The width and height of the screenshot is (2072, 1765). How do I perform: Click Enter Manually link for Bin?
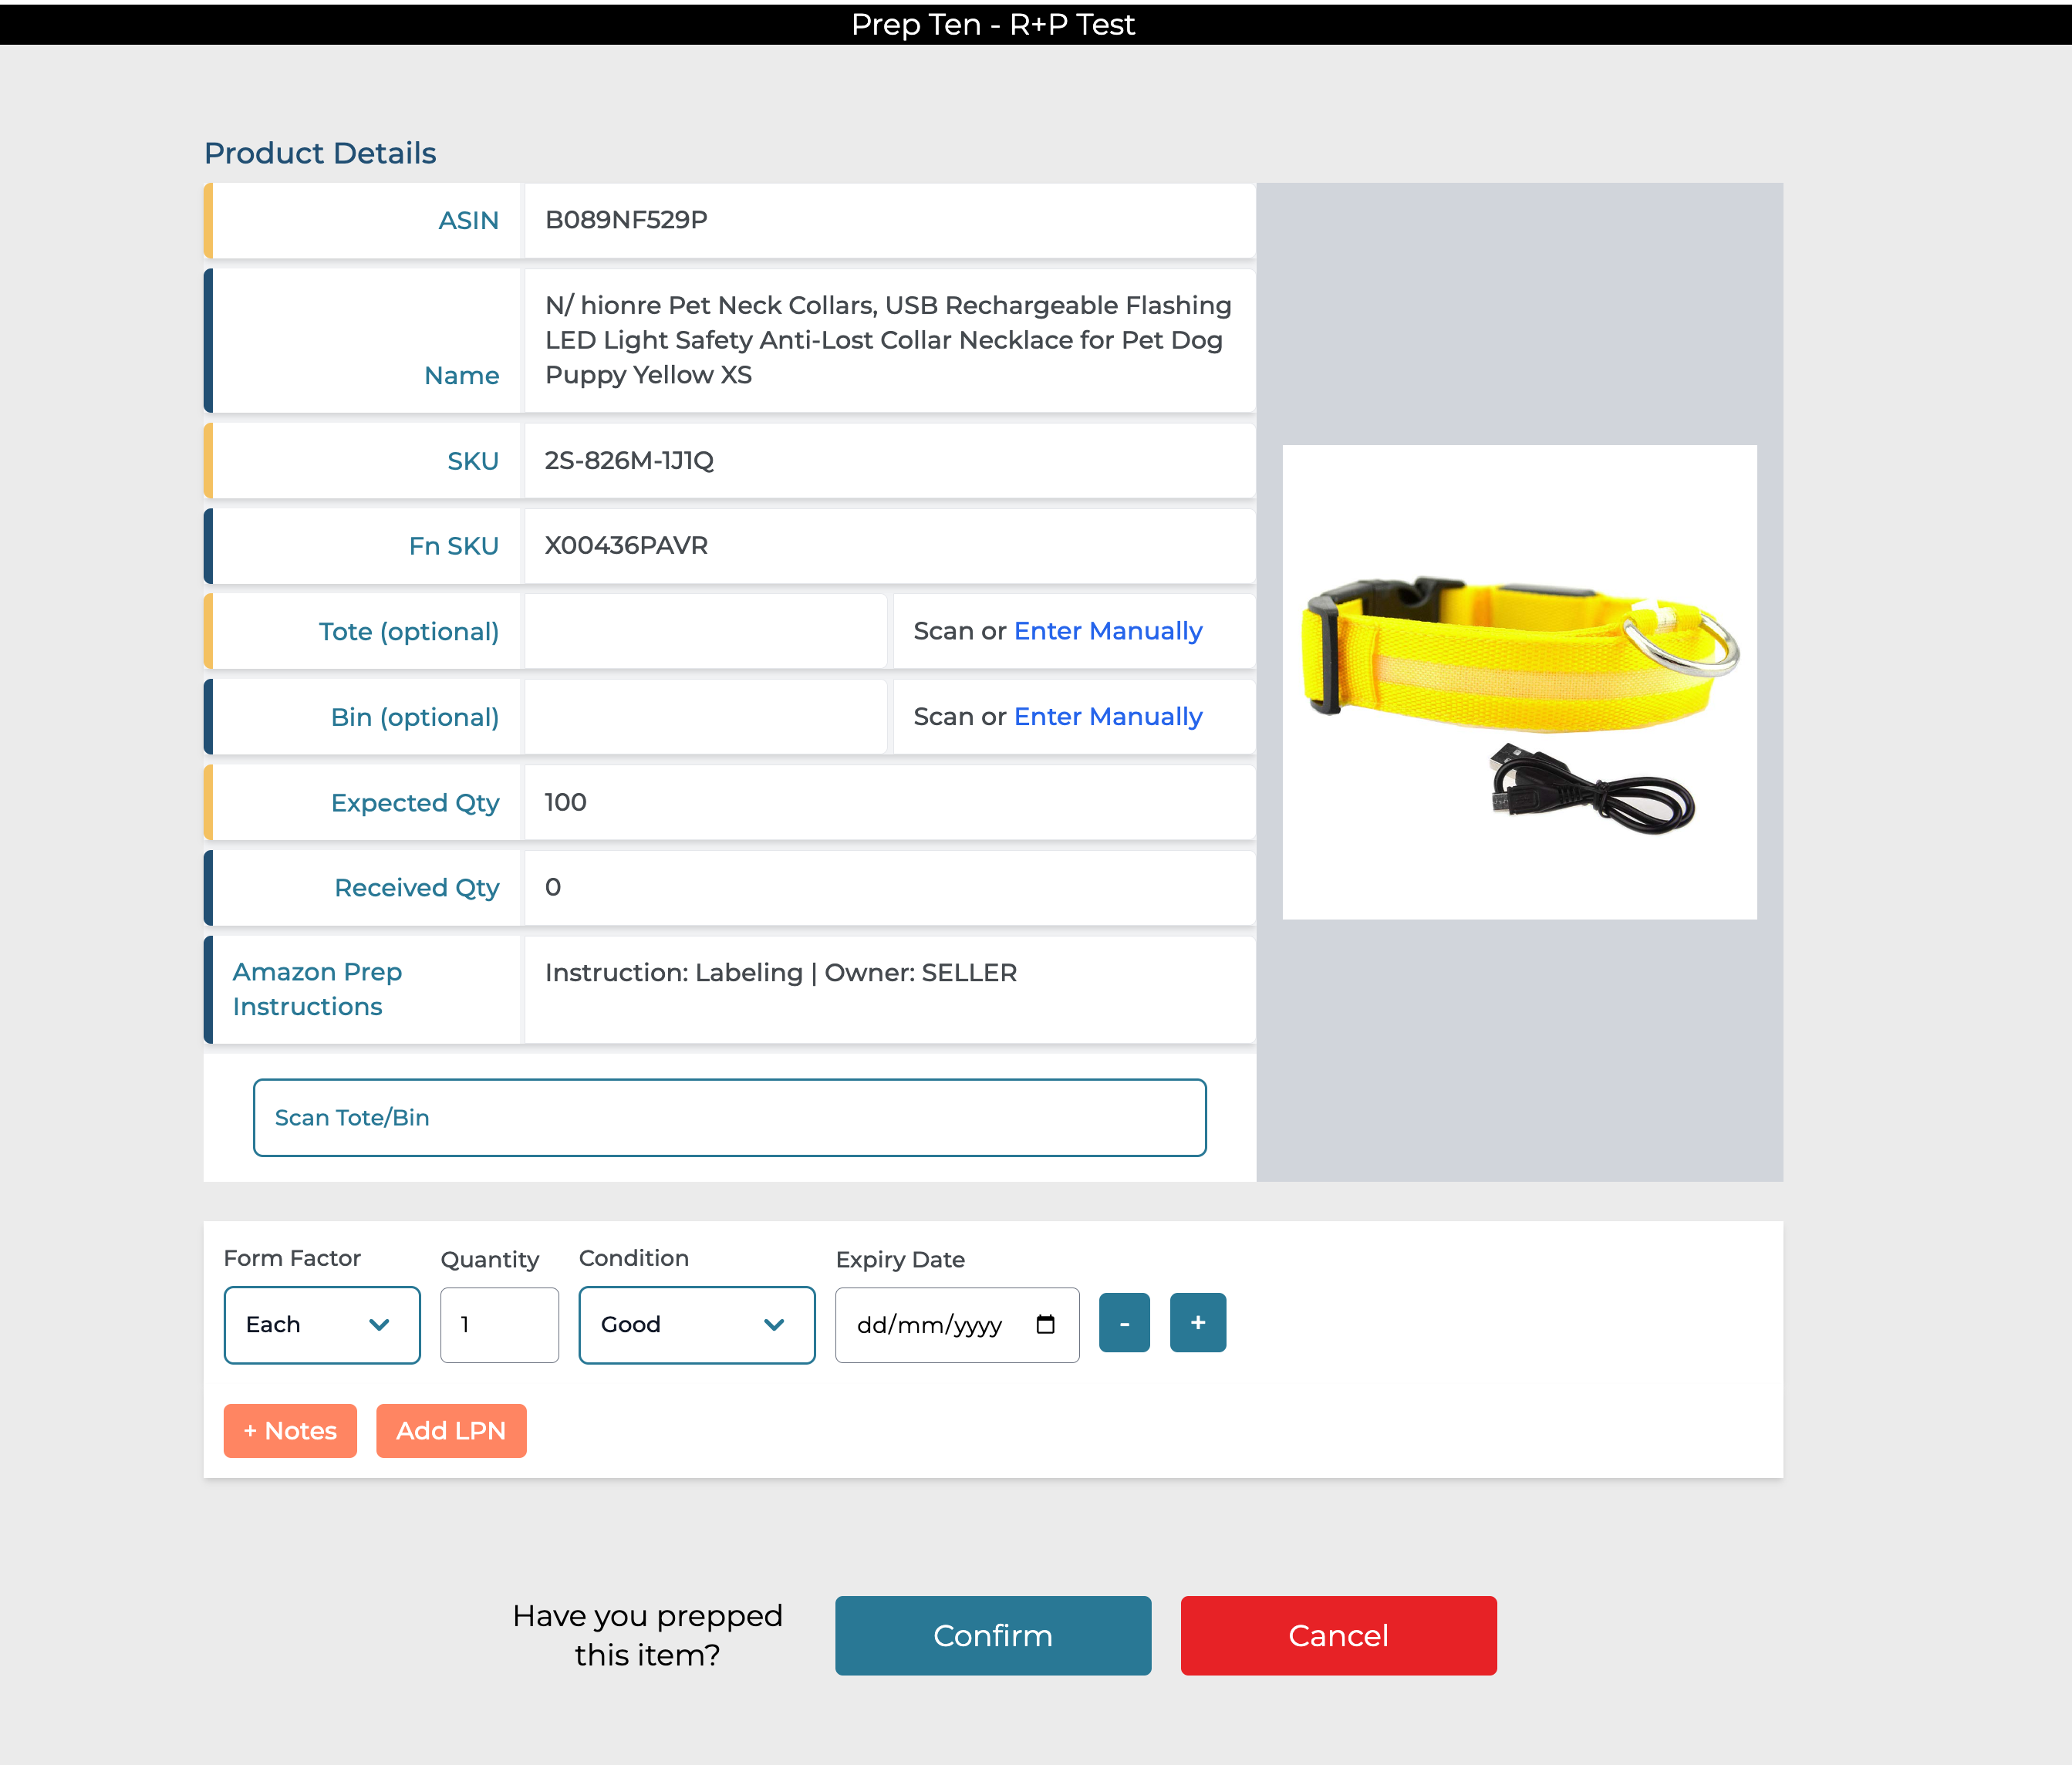pyautogui.click(x=1107, y=717)
